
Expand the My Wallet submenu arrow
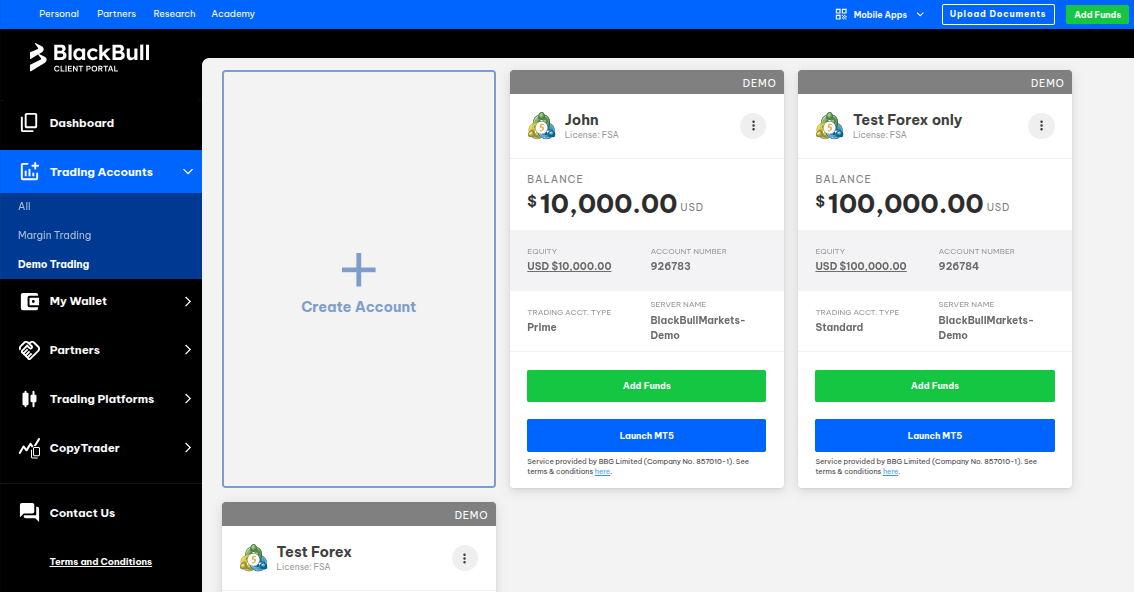[x=188, y=301]
